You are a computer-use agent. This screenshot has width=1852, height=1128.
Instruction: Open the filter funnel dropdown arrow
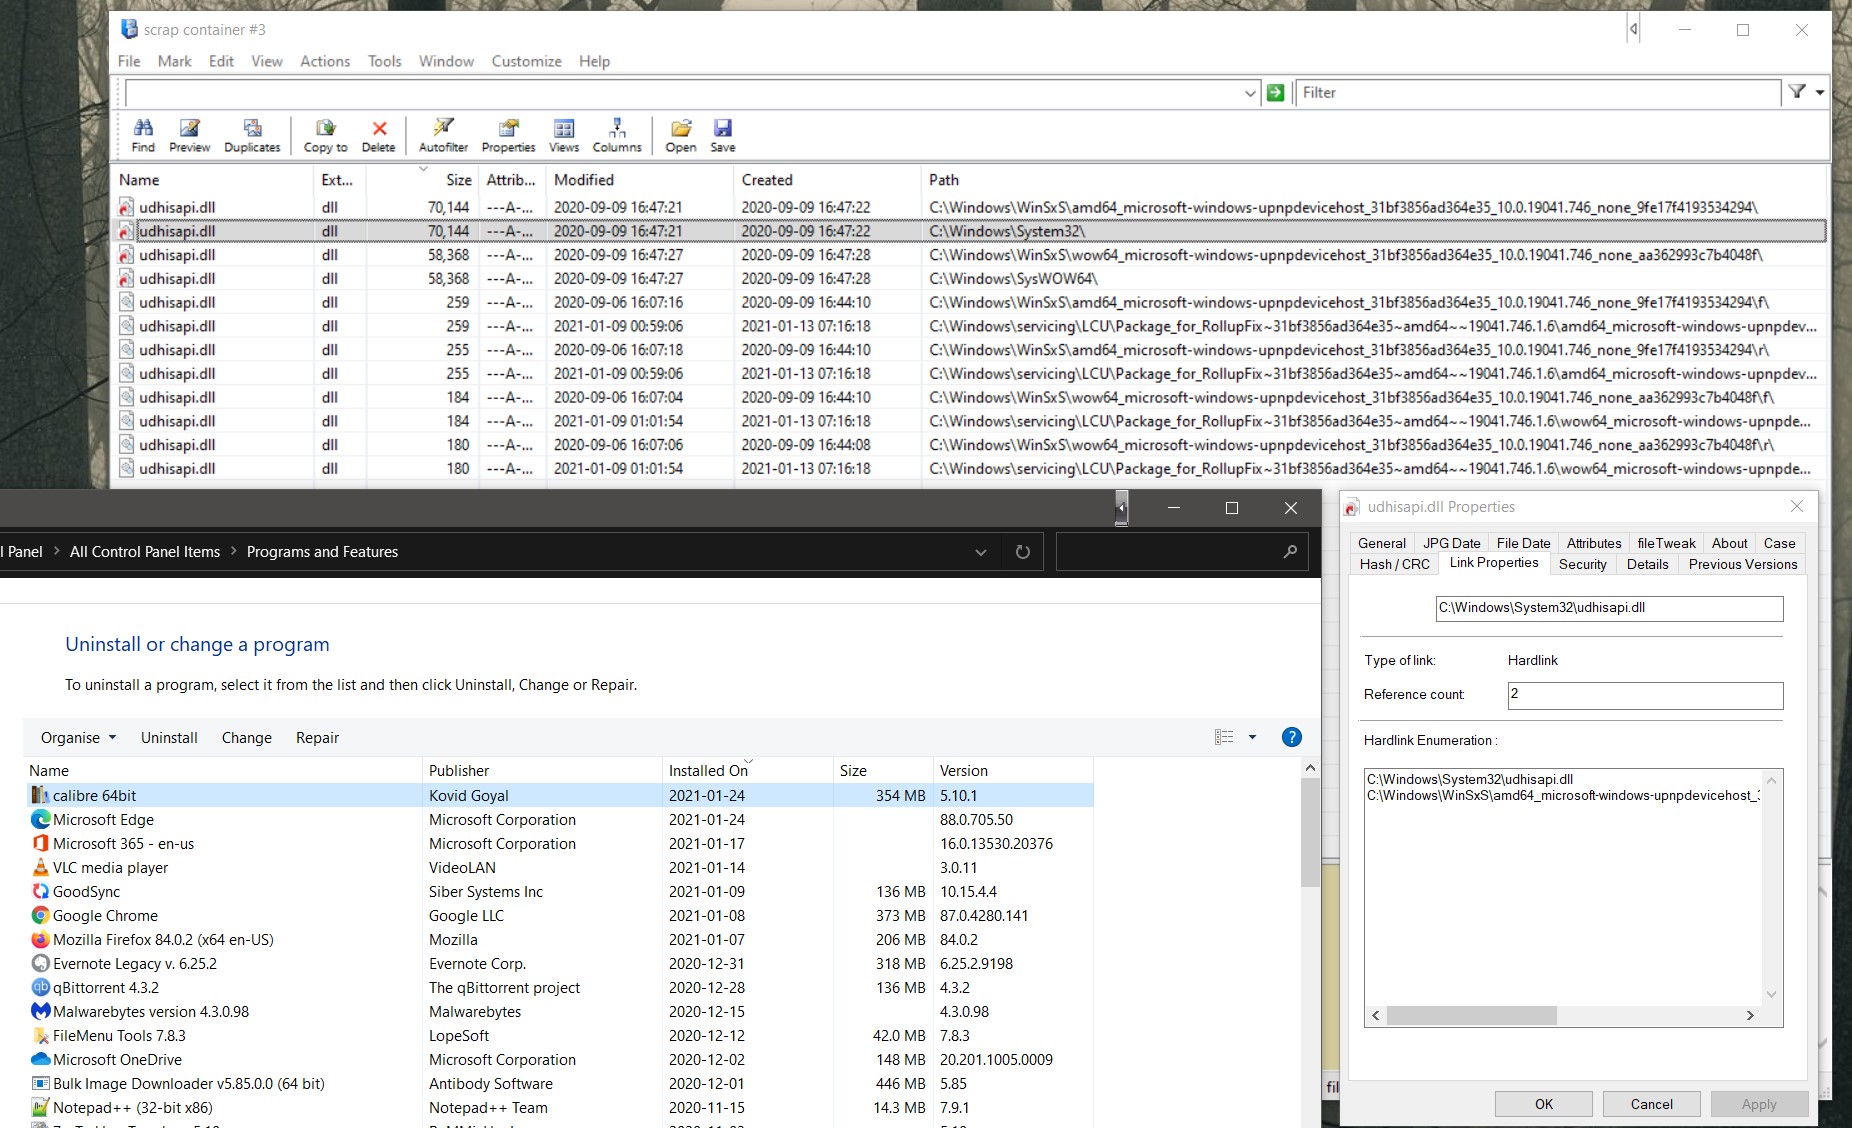[1820, 92]
